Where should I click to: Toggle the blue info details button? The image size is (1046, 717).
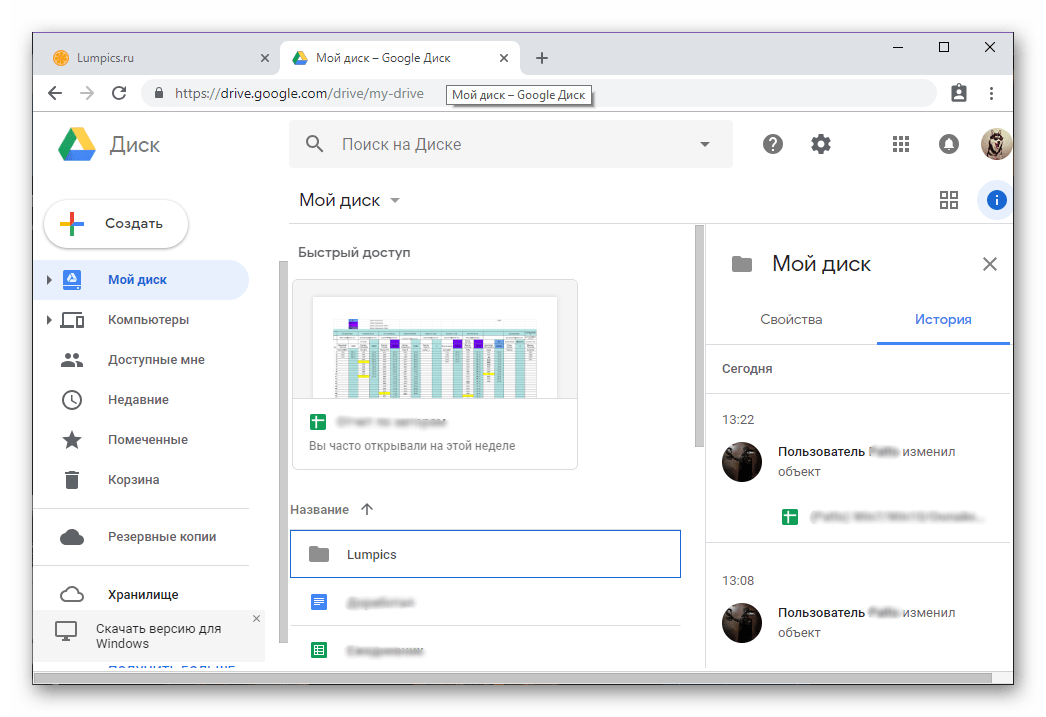click(996, 200)
